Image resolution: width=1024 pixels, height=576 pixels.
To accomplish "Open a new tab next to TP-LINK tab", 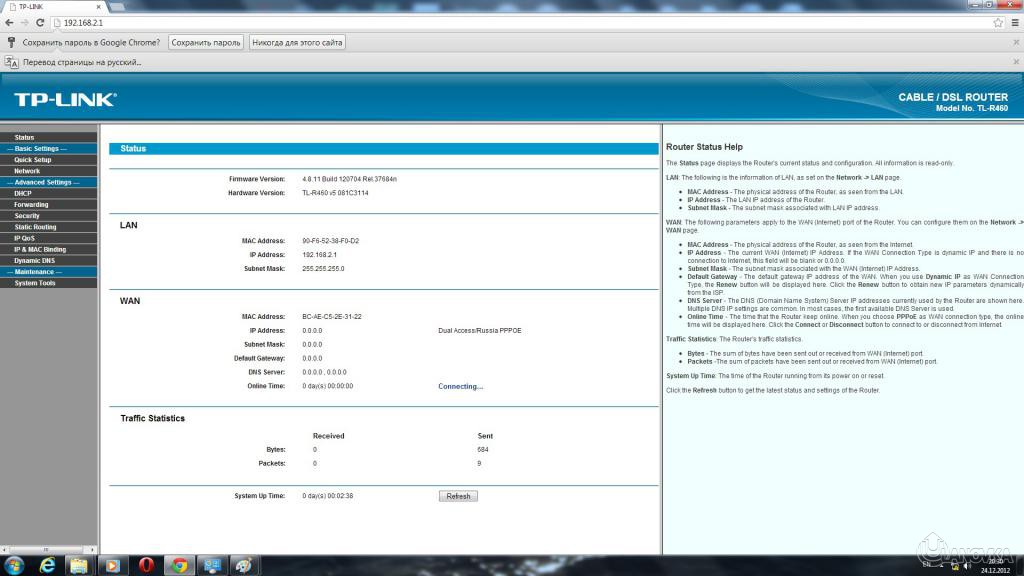I will 118,7.
